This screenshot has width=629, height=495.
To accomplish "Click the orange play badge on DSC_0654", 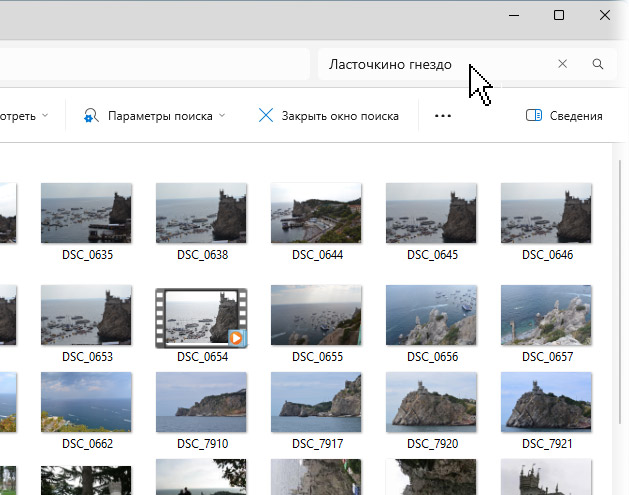I will coord(236,338).
